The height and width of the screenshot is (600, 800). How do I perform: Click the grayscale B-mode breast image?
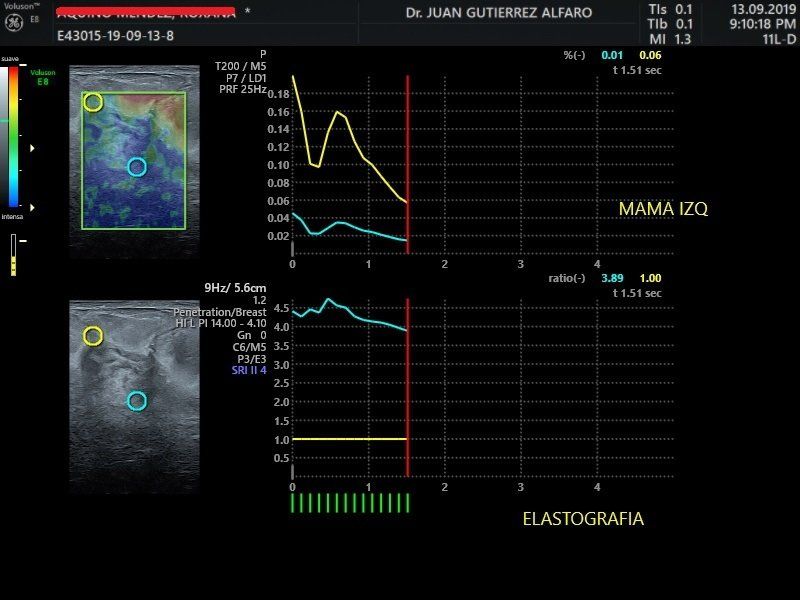coord(134,397)
